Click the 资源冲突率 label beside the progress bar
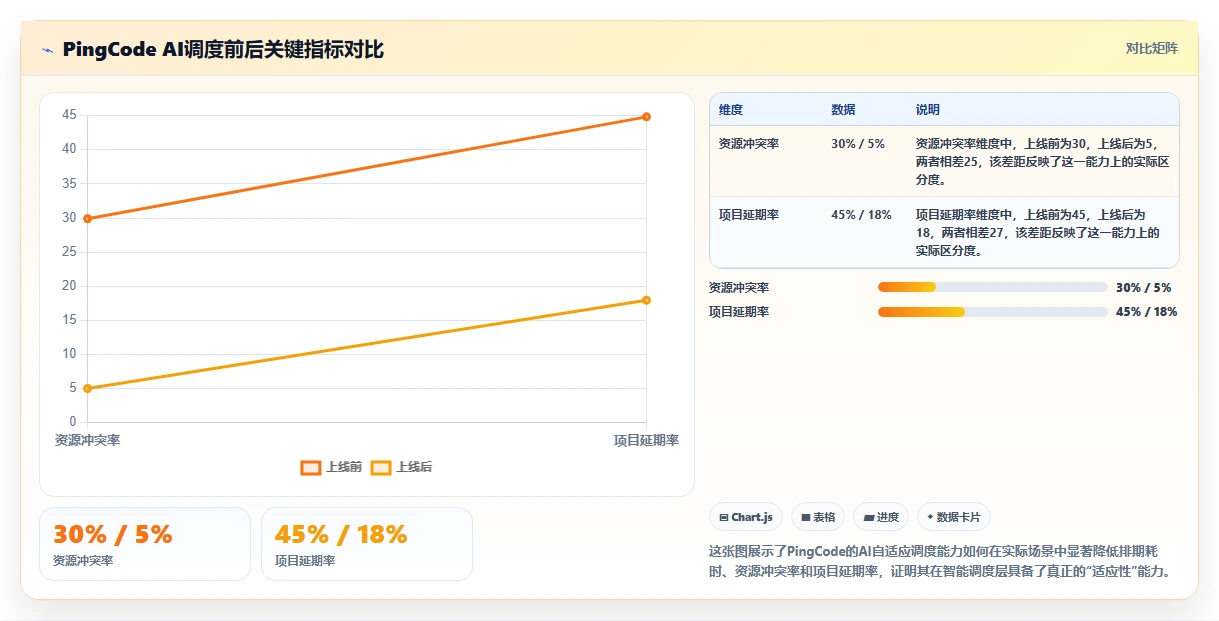1219x621 pixels. [739, 288]
